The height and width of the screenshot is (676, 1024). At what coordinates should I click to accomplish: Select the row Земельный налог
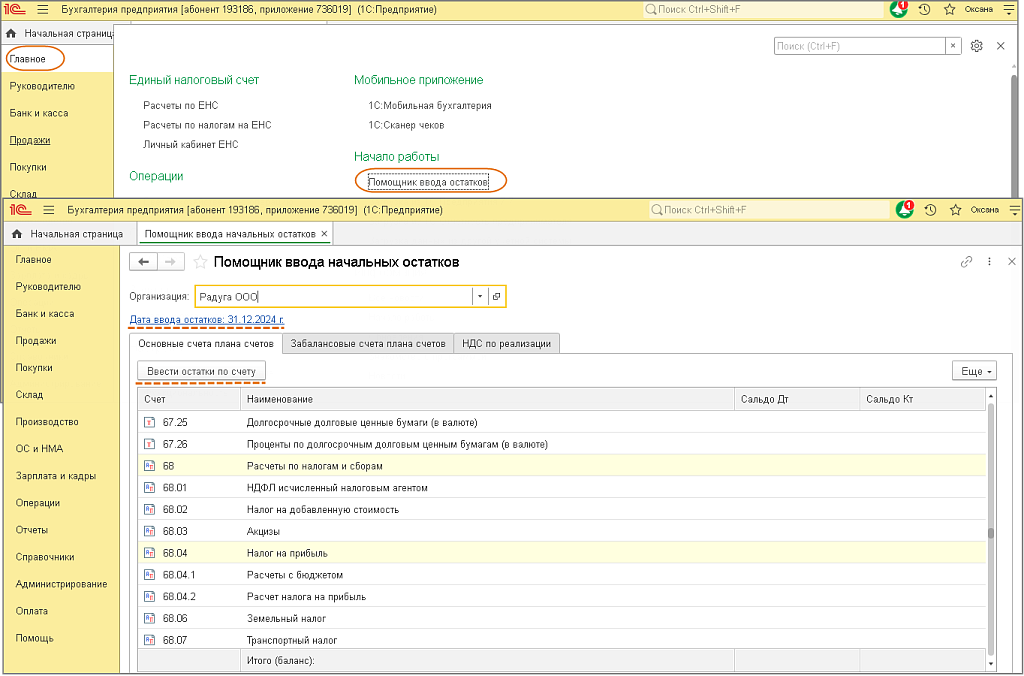562,618
